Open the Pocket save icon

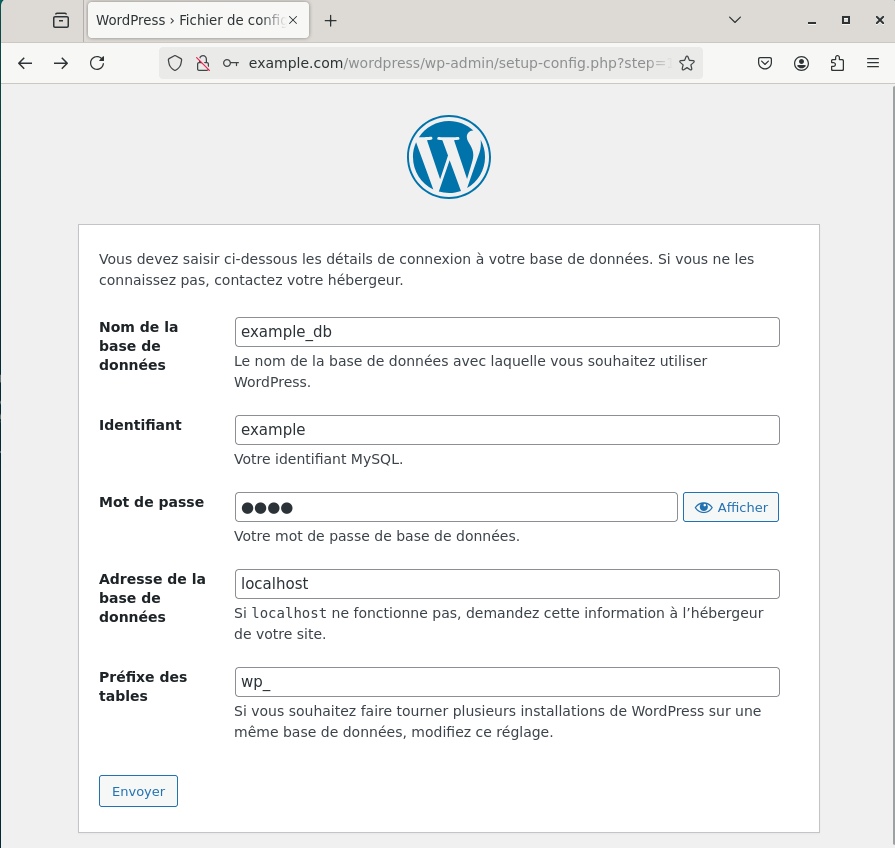[x=765, y=63]
